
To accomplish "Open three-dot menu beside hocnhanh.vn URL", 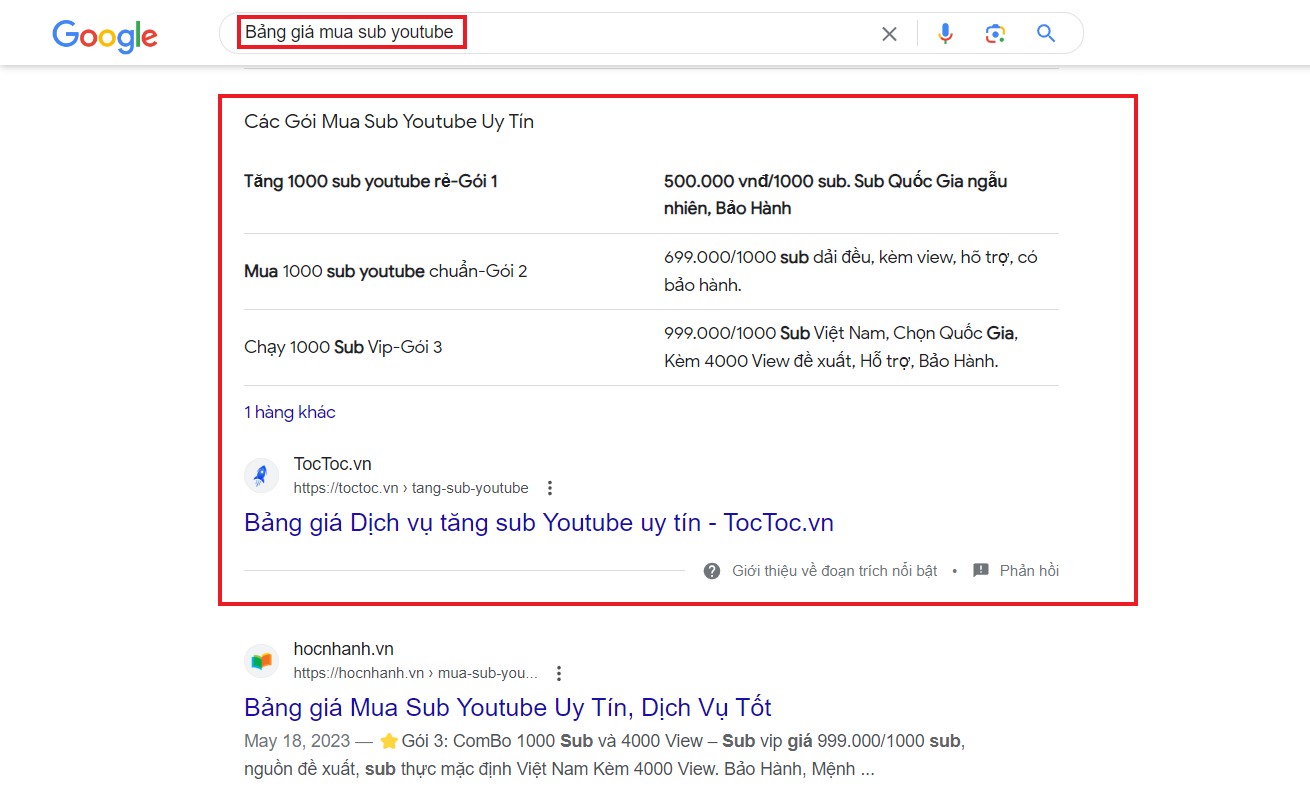I will [559, 673].
